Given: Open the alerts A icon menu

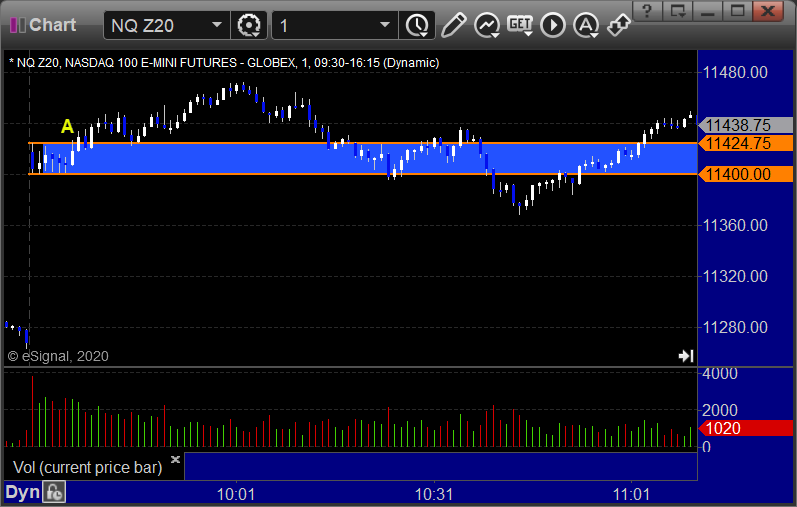Looking at the screenshot, I should coord(586,25).
